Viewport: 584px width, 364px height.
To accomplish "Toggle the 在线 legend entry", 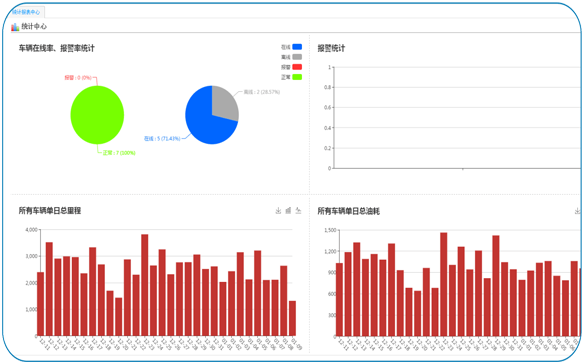I will point(291,47).
